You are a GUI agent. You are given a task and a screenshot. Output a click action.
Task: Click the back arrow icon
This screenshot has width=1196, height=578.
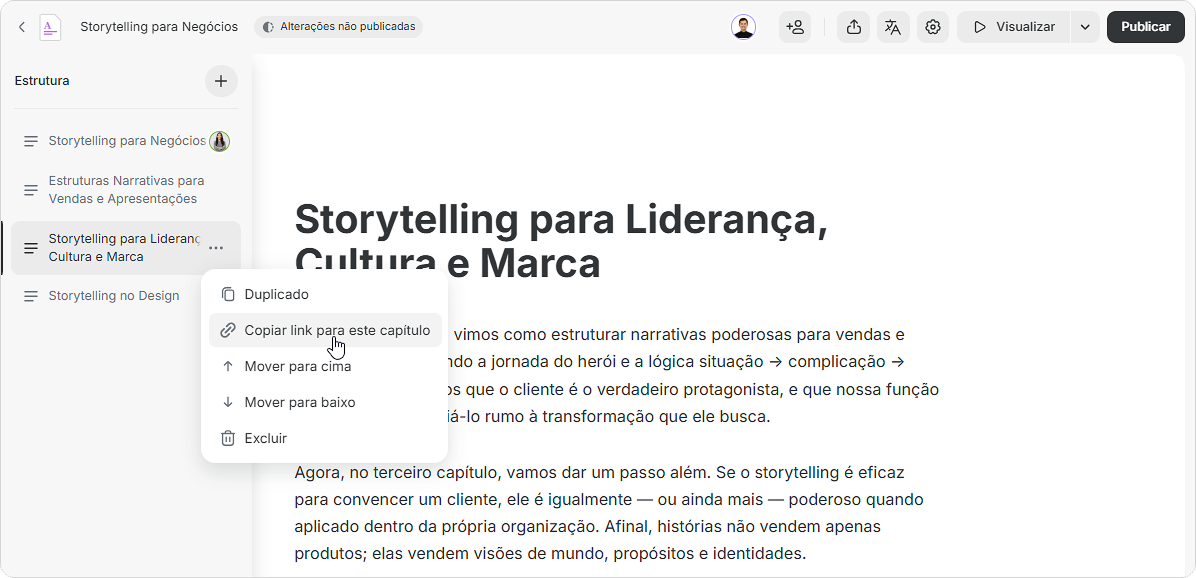tap(21, 27)
